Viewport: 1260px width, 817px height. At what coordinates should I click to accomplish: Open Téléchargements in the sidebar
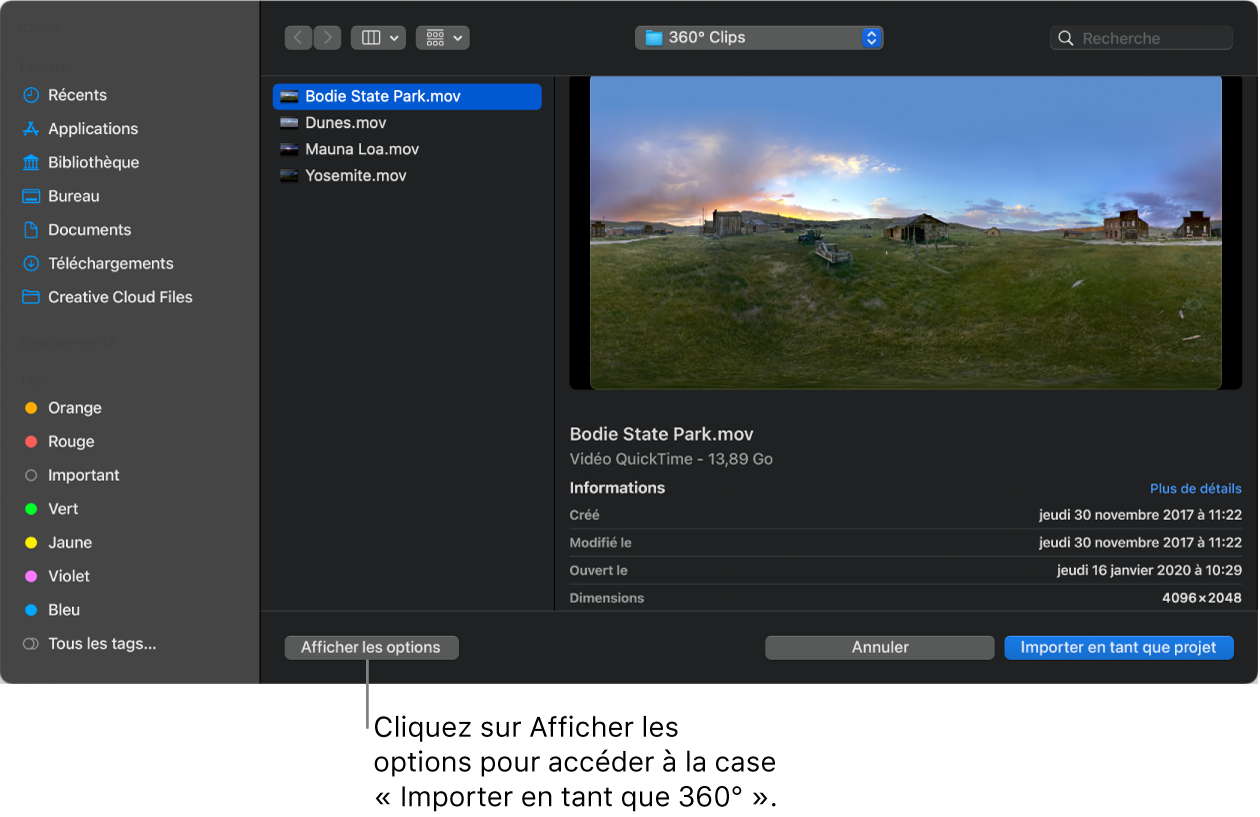point(109,263)
